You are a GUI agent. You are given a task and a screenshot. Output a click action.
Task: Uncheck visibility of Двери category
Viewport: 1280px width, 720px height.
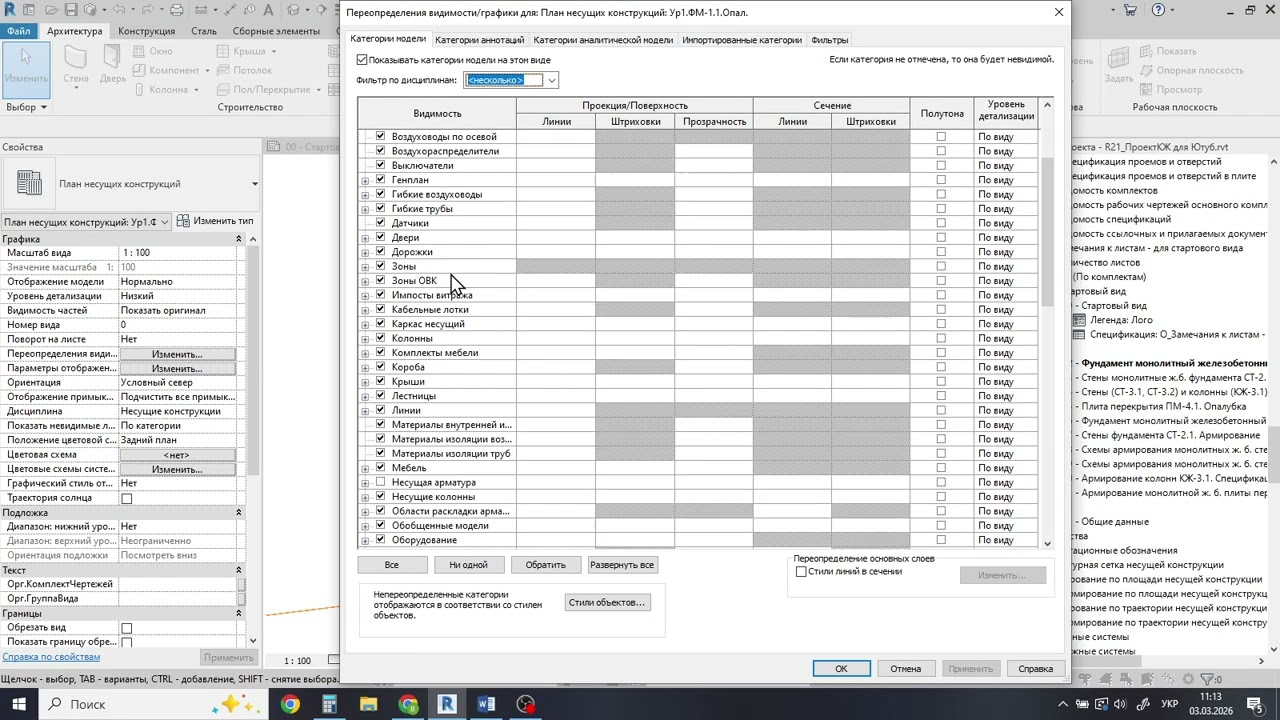[x=380, y=237]
